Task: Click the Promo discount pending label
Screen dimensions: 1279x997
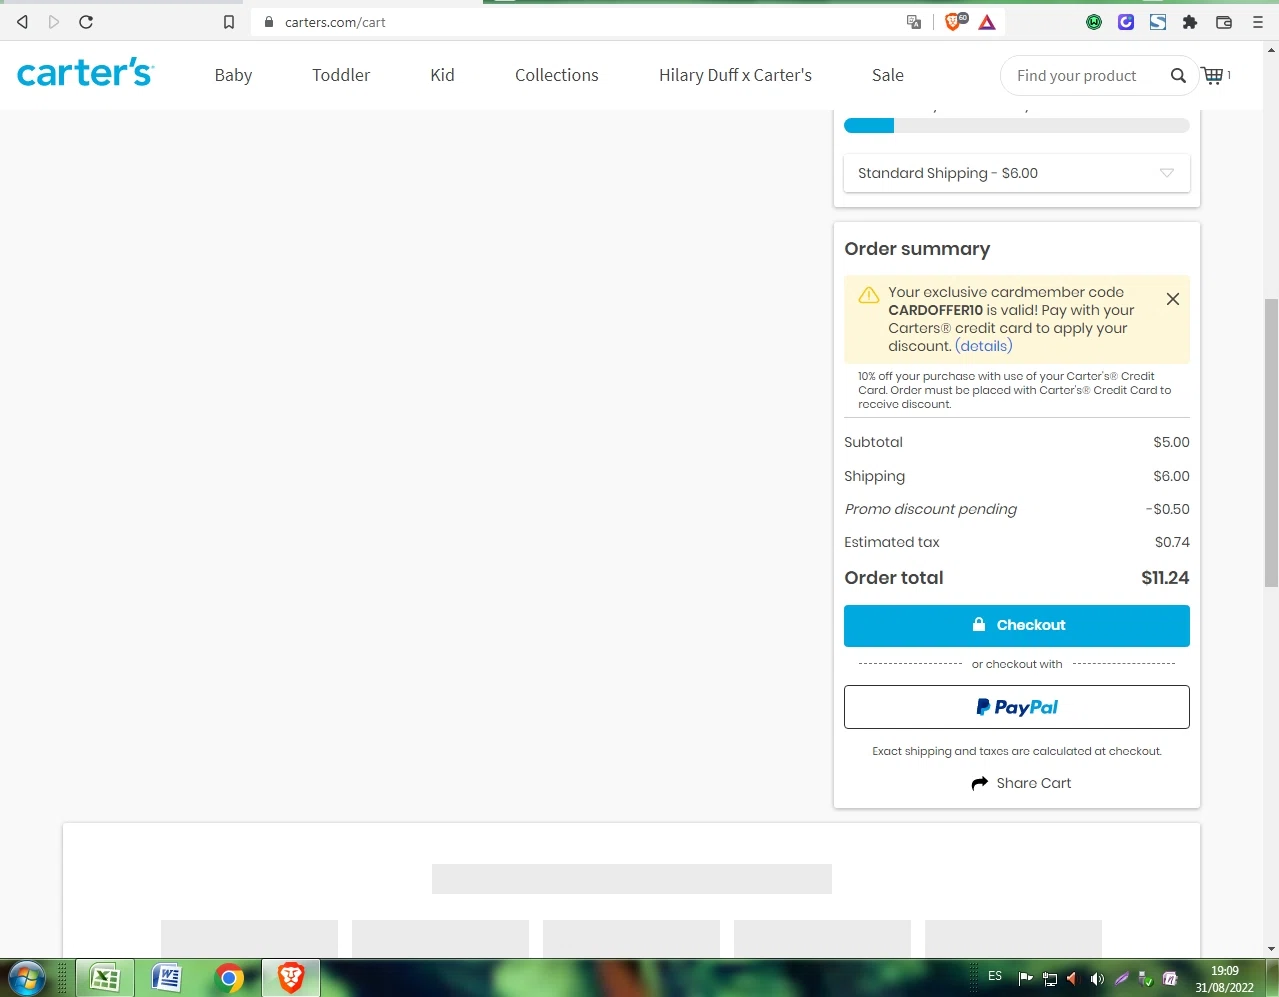Action: click(930, 509)
